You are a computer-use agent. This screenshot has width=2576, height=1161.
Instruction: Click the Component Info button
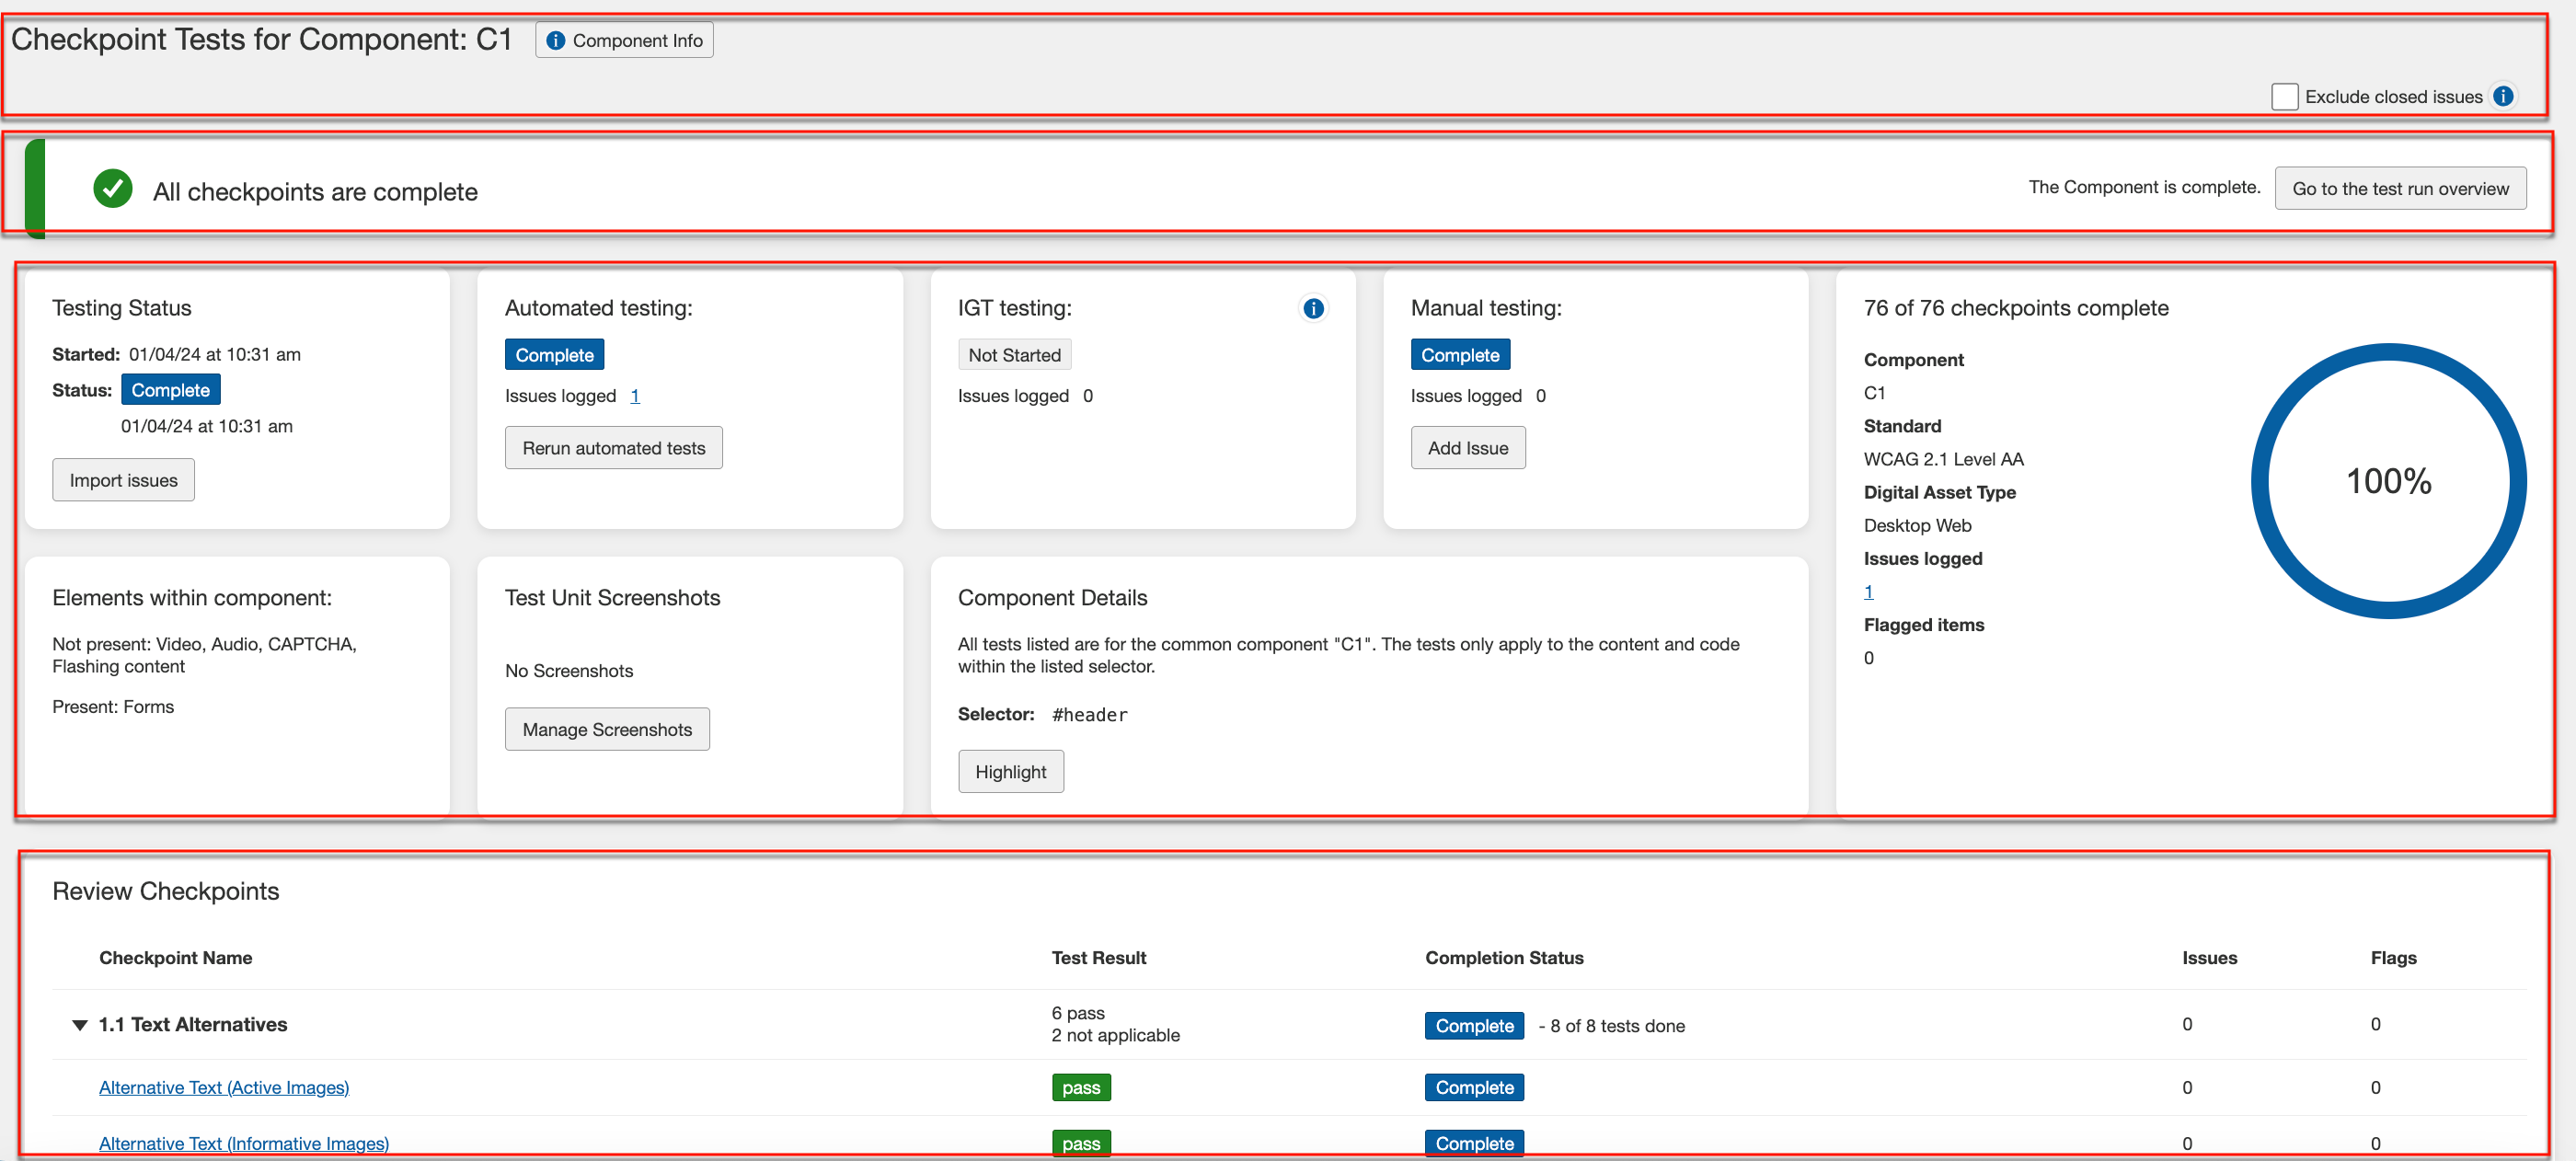click(624, 40)
